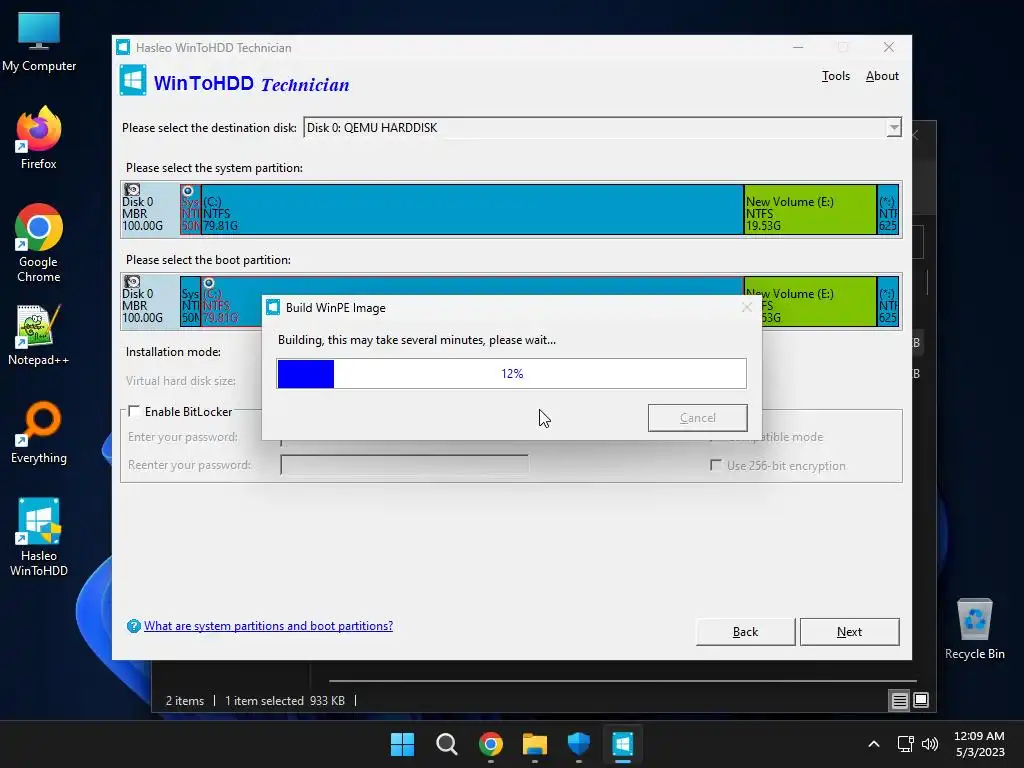This screenshot has height=768, width=1024.
Task: Open network status tray icon
Action: coord(905,744)
